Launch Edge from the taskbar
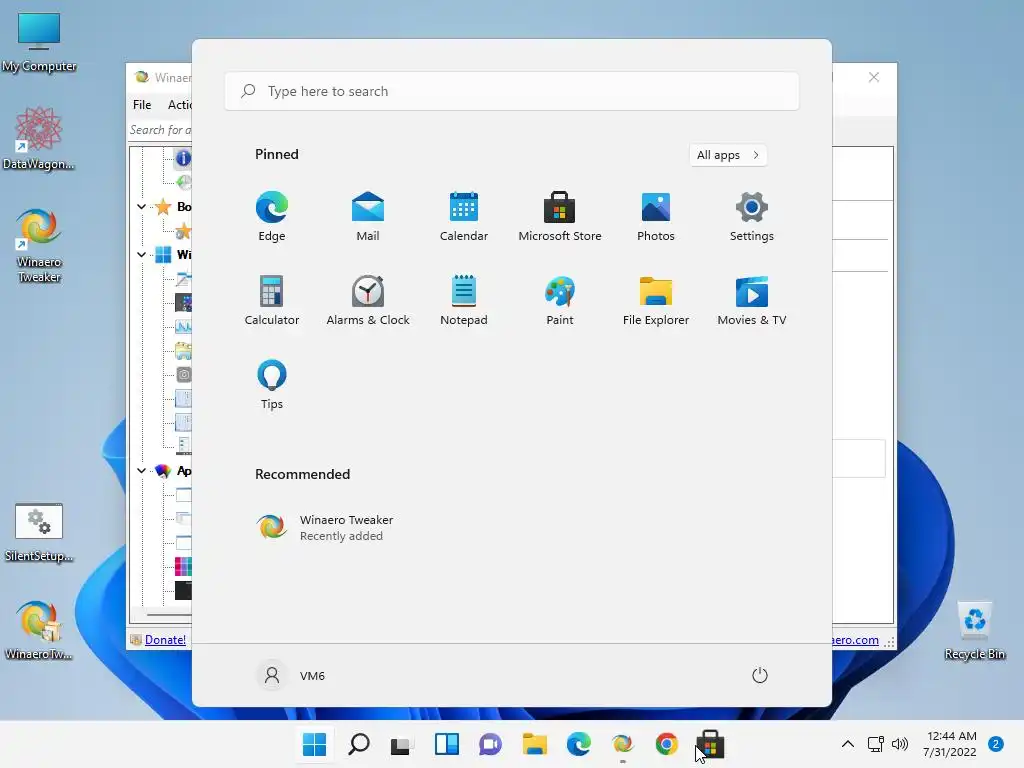Viewport: 1024px width, 768px height. (x=579, y=744)
